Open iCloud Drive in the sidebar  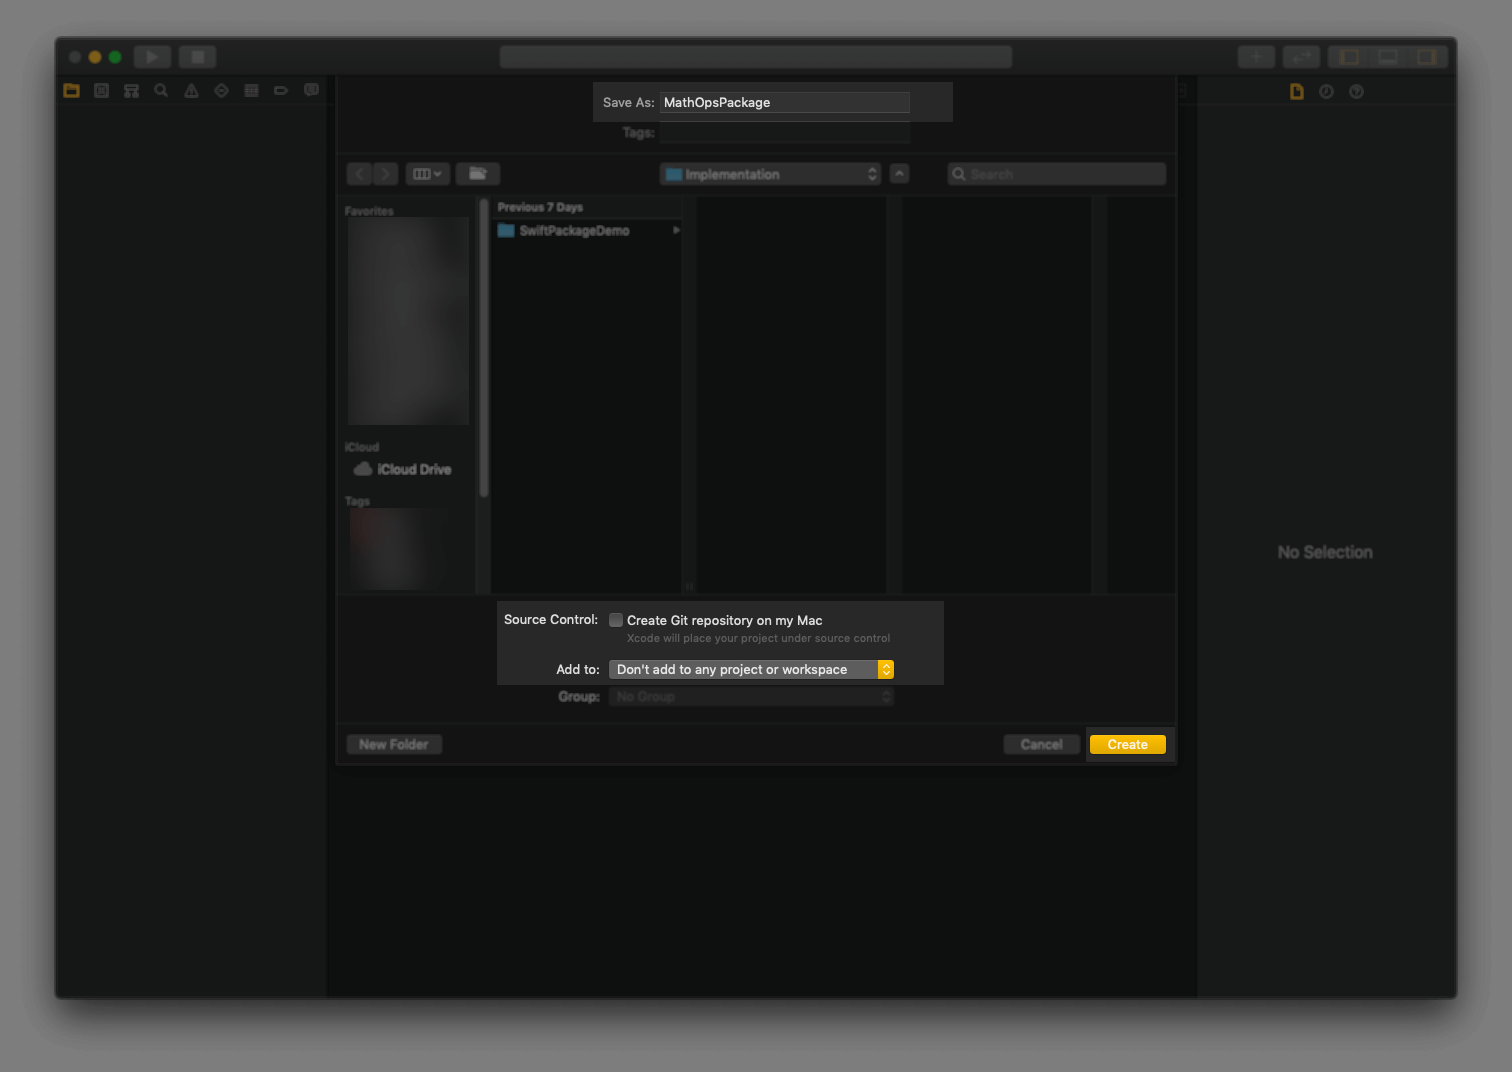click(x=413, y=470)
